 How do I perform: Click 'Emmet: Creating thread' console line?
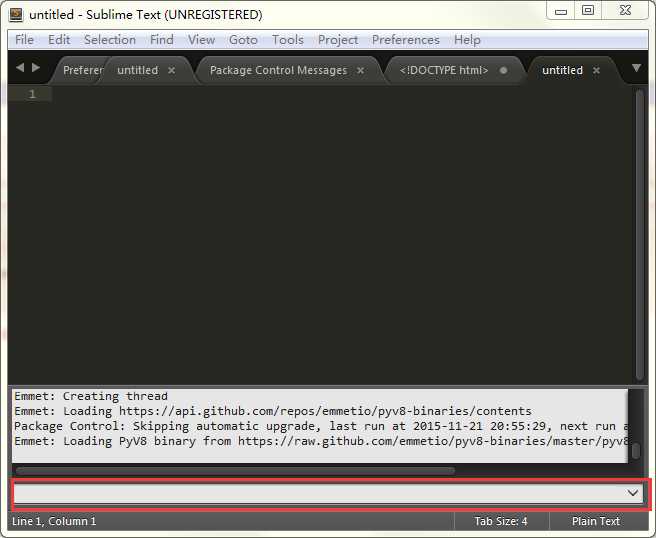(x=91, y=396)
